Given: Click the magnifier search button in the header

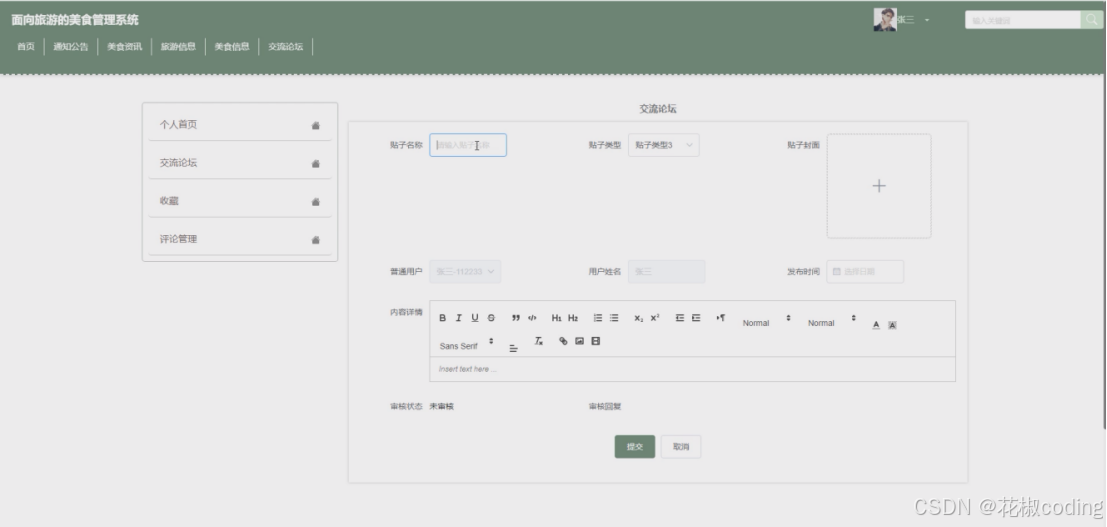Looking at the screenshot, I should point(1091,20).
